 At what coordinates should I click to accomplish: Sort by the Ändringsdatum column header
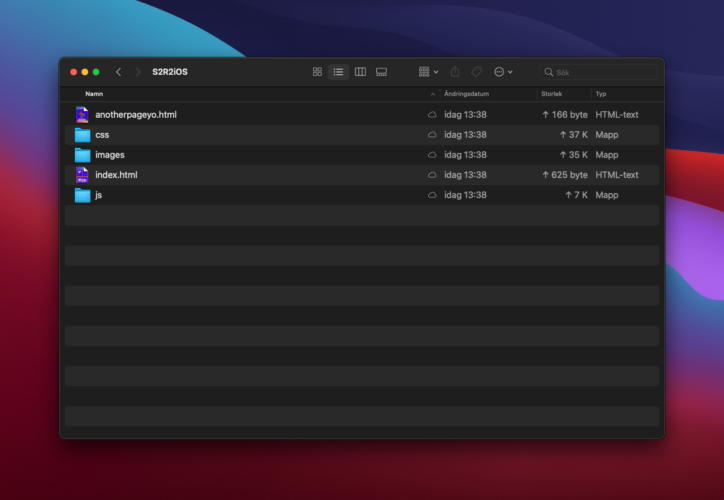click(466, 94)
